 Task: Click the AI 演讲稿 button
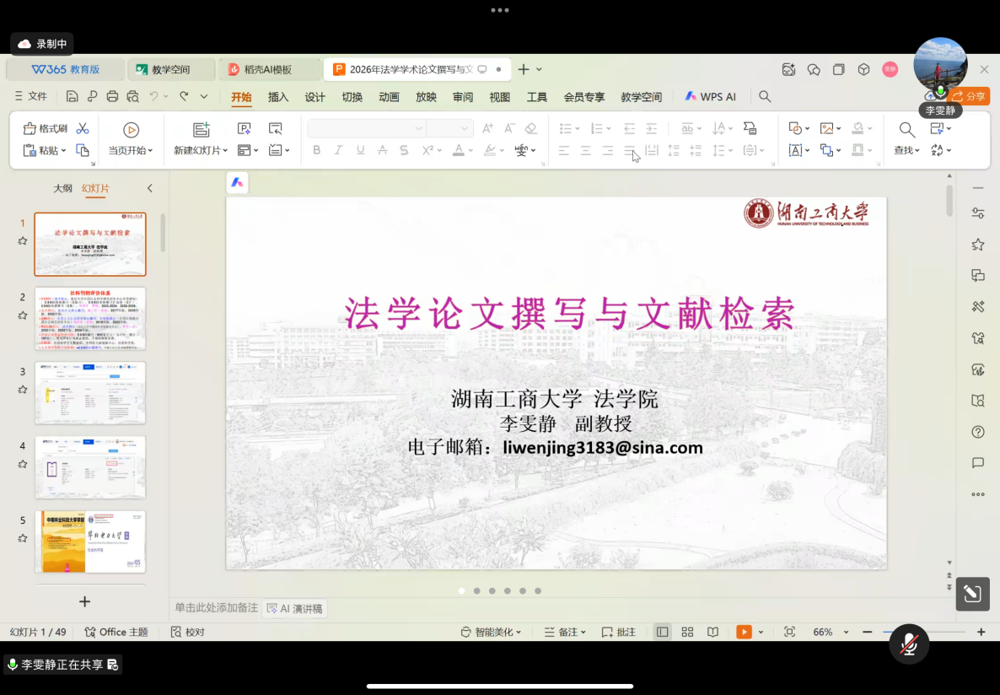[x=295, y=608]
